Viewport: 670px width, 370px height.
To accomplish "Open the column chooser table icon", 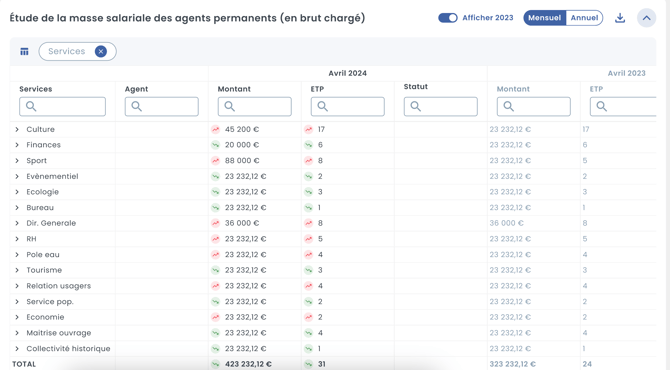I will coord(24,52).
